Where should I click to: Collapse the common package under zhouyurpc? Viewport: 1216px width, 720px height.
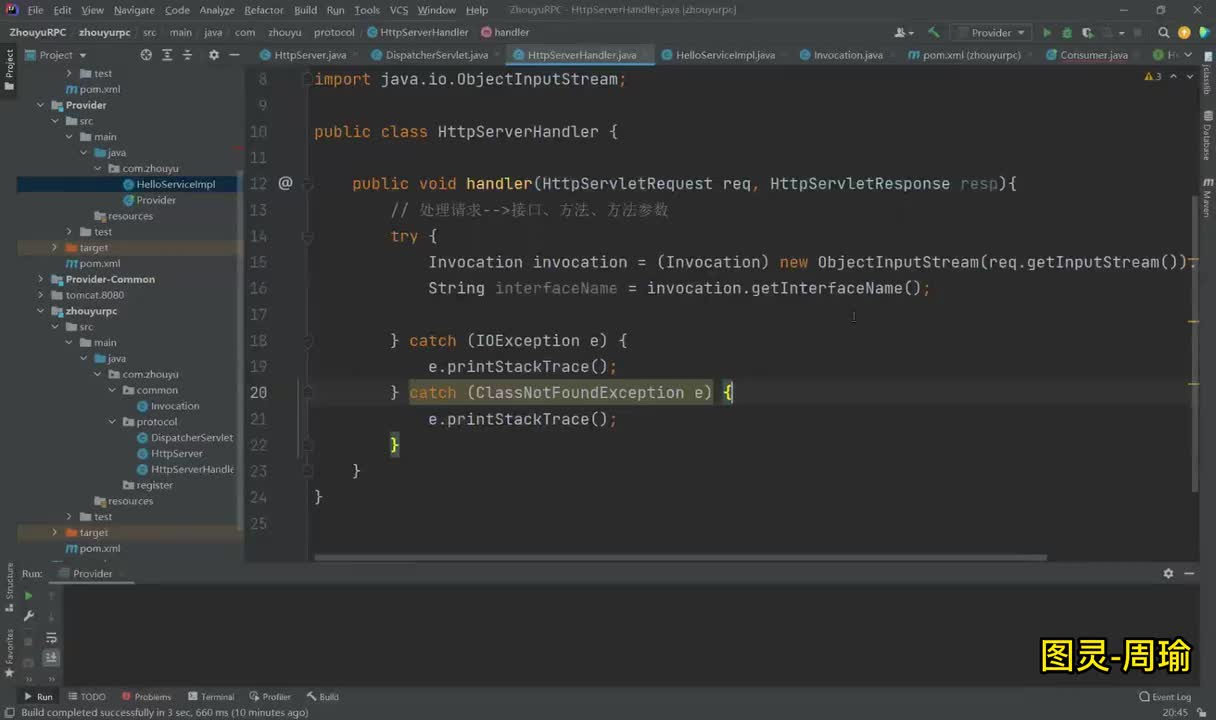pos(112,390)
